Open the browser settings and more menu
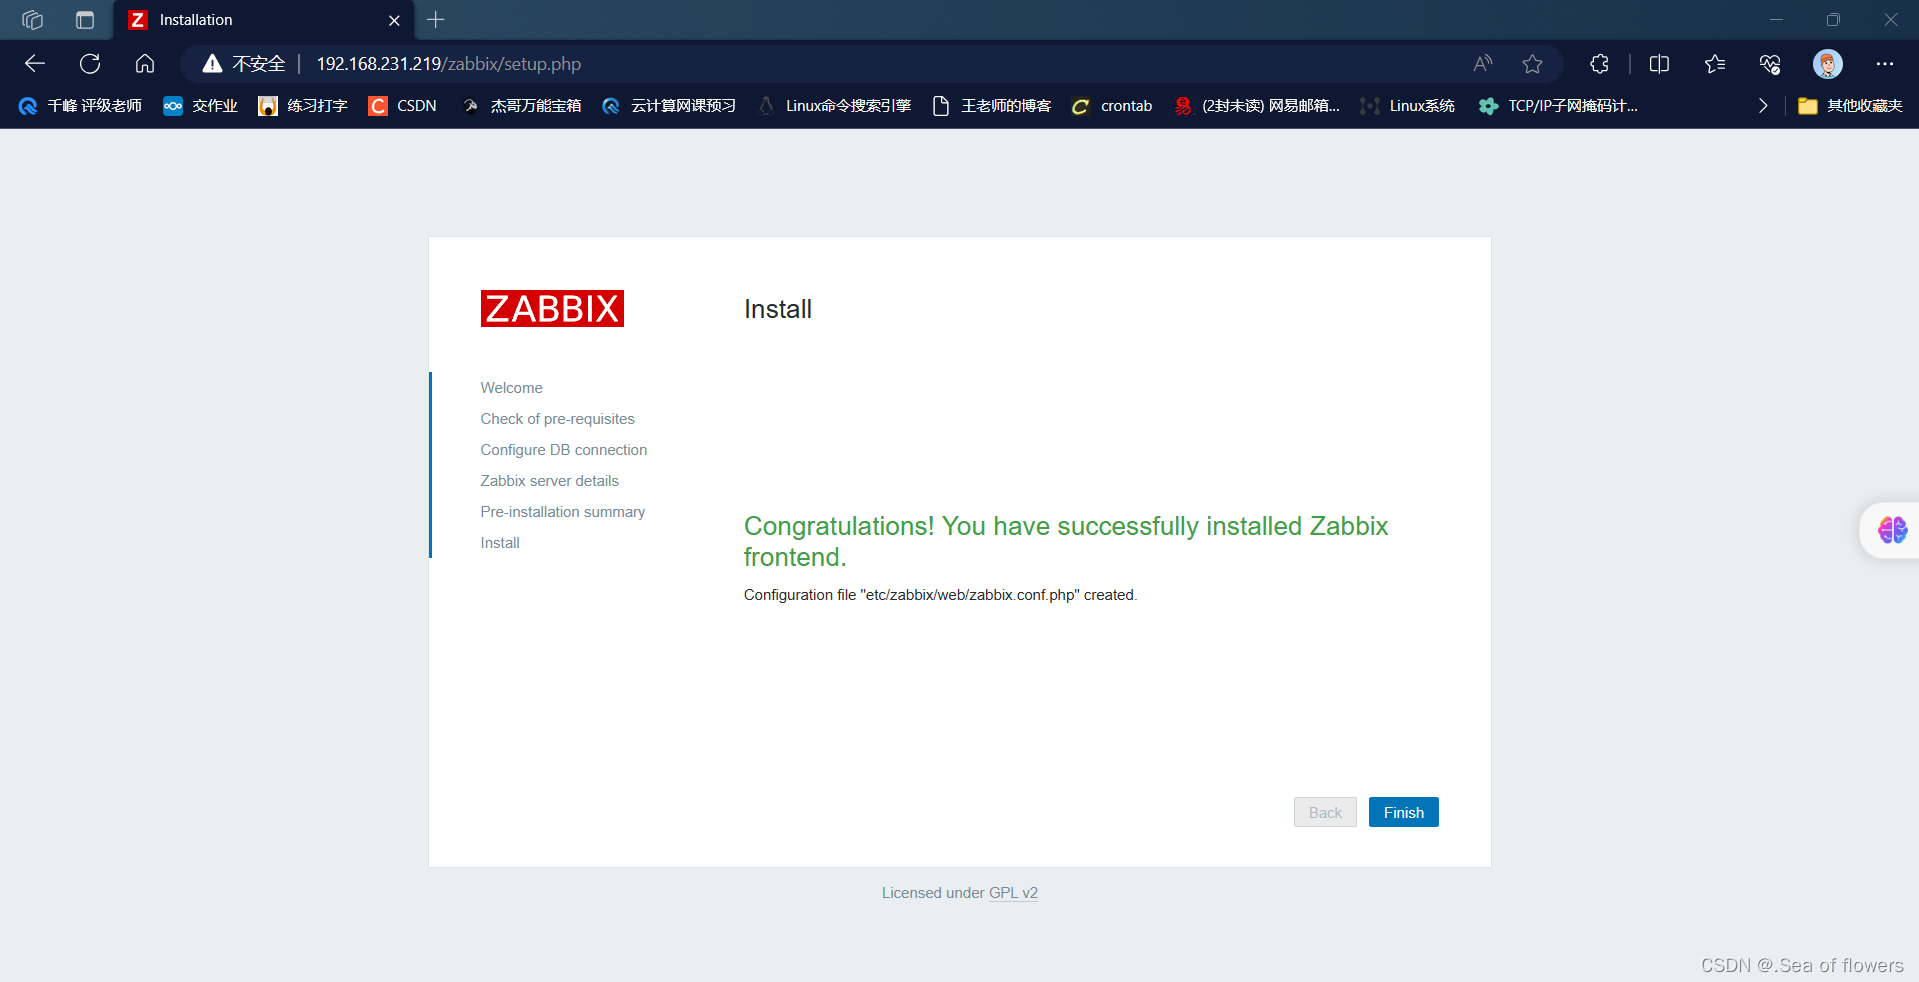Image resolution: width=1919 pixels, height=982 pixels. (1885, 64)
